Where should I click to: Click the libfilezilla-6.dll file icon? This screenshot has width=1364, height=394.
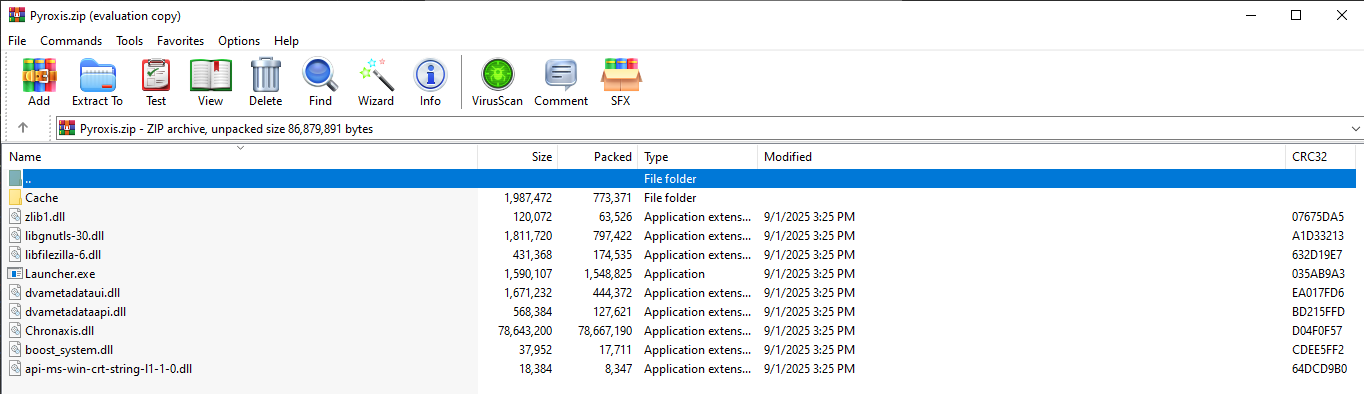(x=15, y=255)
